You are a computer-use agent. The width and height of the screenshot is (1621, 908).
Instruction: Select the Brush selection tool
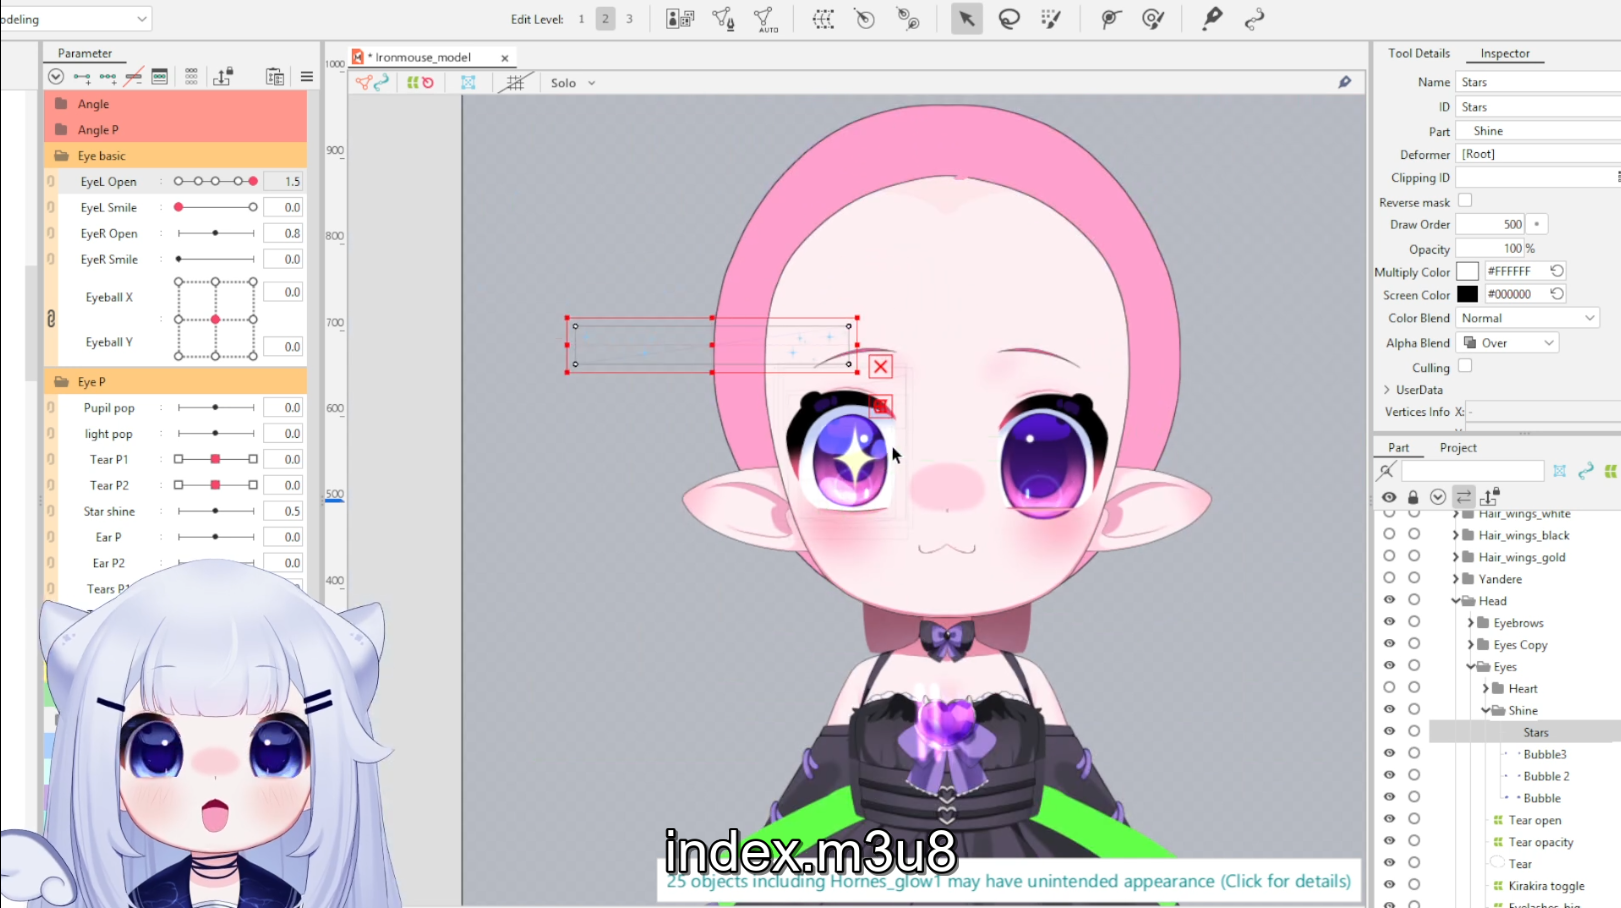click(1051, 19)
